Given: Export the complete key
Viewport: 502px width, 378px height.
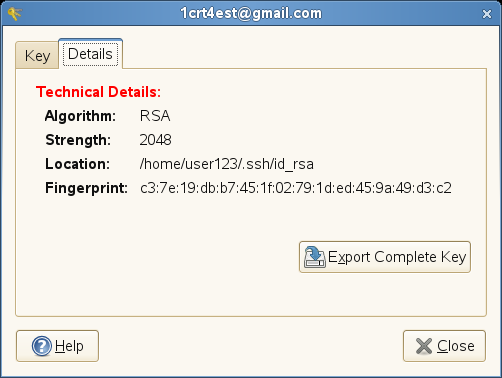Looking at the screenshot, I should pos(385,257).
